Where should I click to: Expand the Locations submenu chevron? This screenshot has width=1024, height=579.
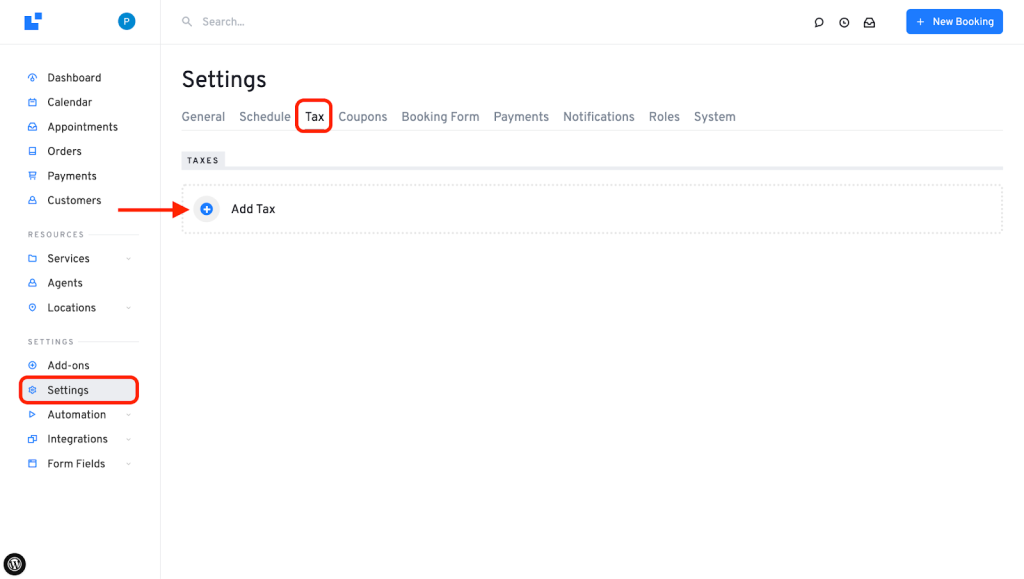pyautogui.click(x=128, y=308)
